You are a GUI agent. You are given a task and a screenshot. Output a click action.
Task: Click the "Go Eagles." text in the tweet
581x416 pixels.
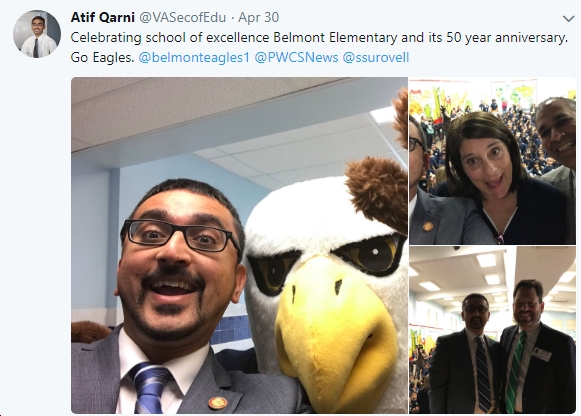pyautogui.click(x=102, y=57)
